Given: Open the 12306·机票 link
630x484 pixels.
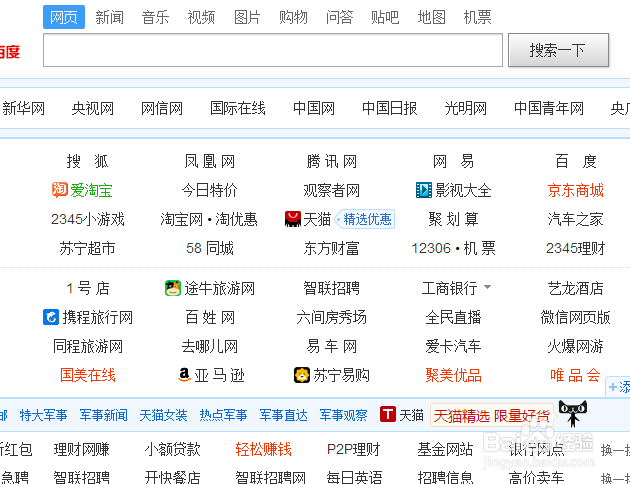Looking at the screenshot, I should [453, 248].
